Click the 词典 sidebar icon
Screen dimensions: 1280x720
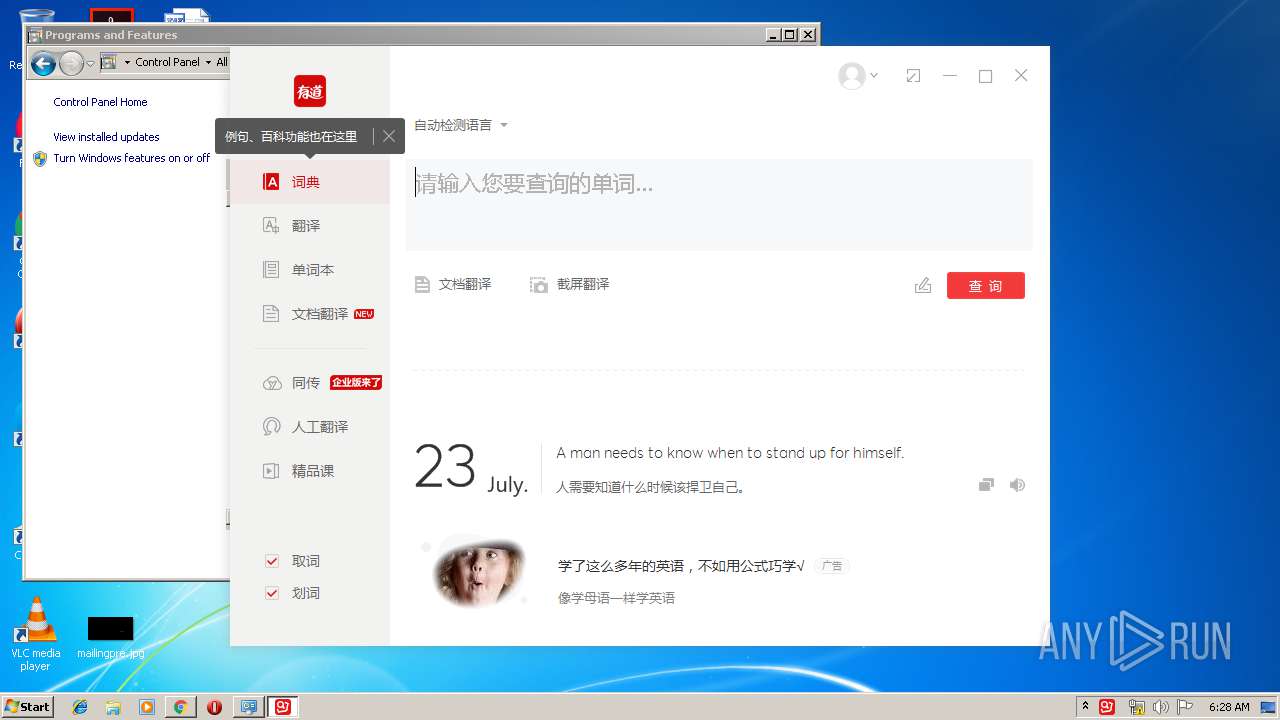point(271,182)
